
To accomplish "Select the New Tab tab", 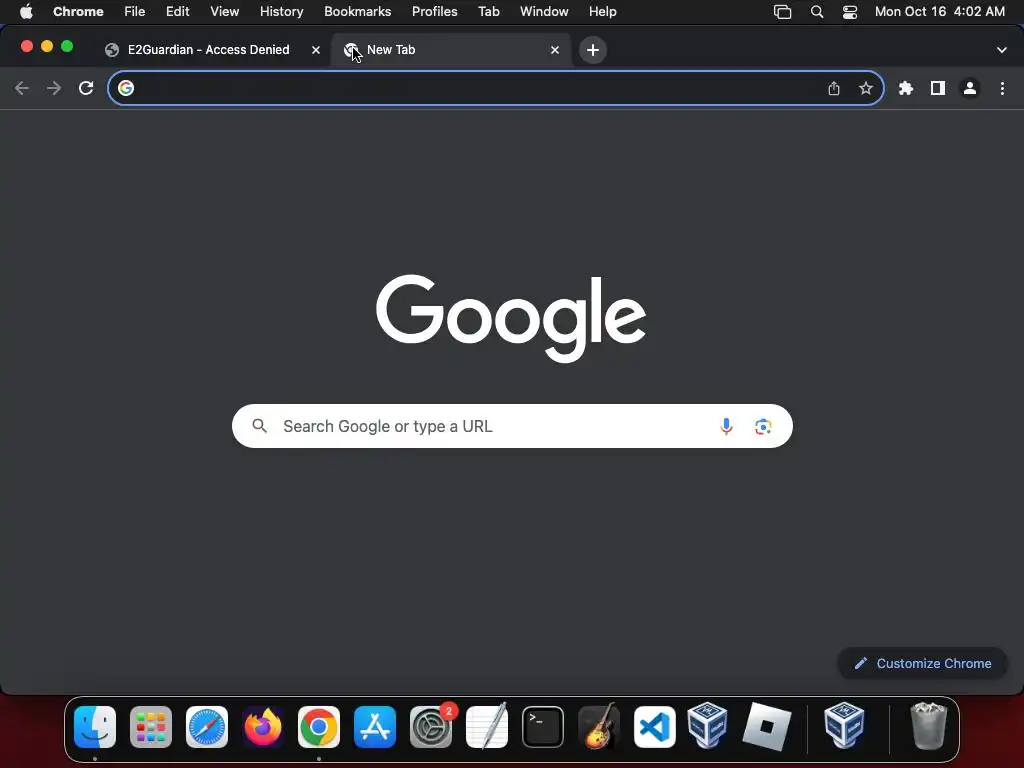I will (451, 50).
